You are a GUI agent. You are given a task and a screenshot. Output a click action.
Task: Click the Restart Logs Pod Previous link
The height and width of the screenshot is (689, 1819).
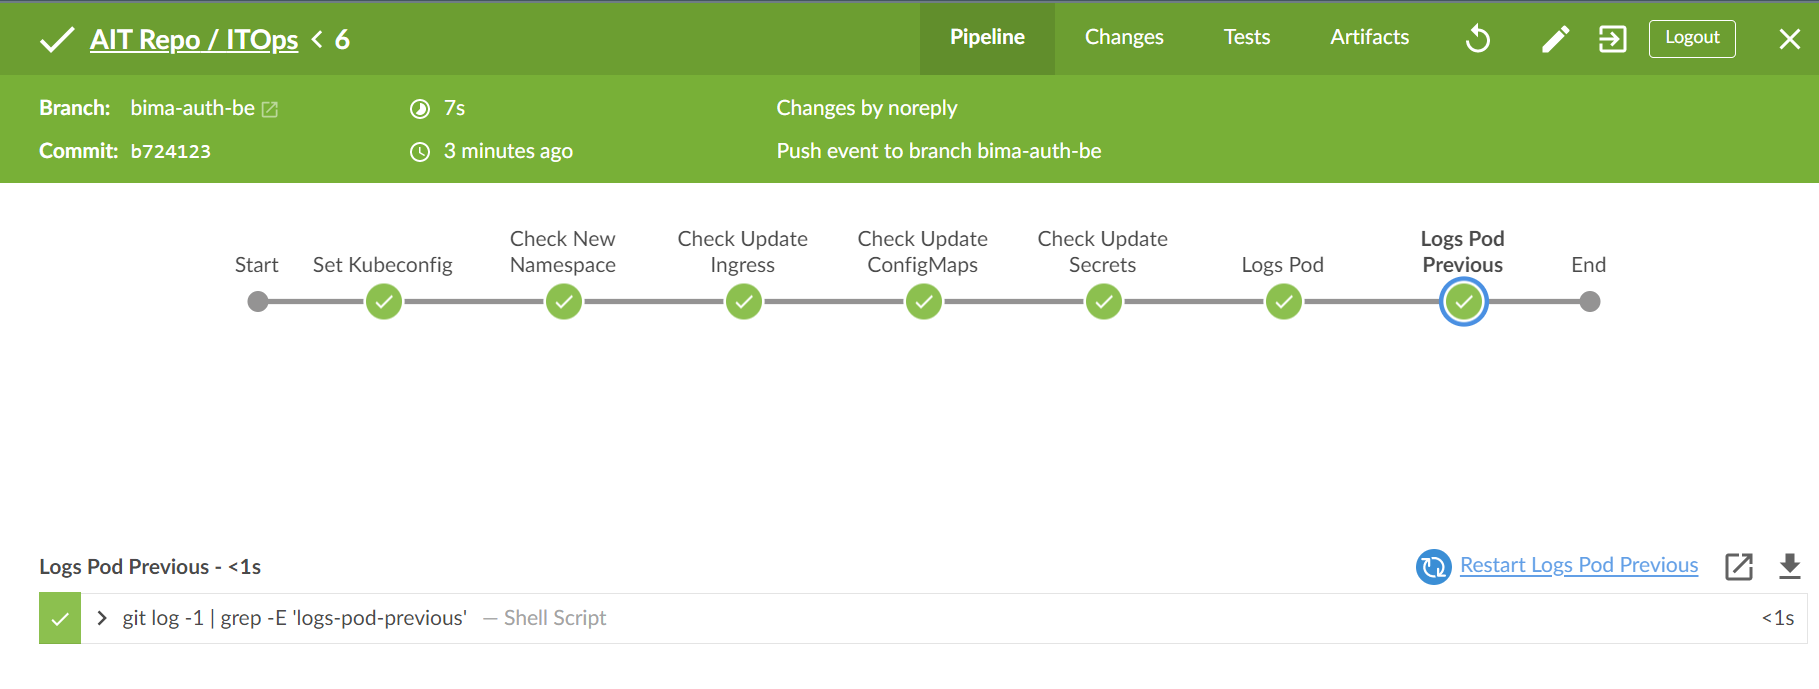1578,565
